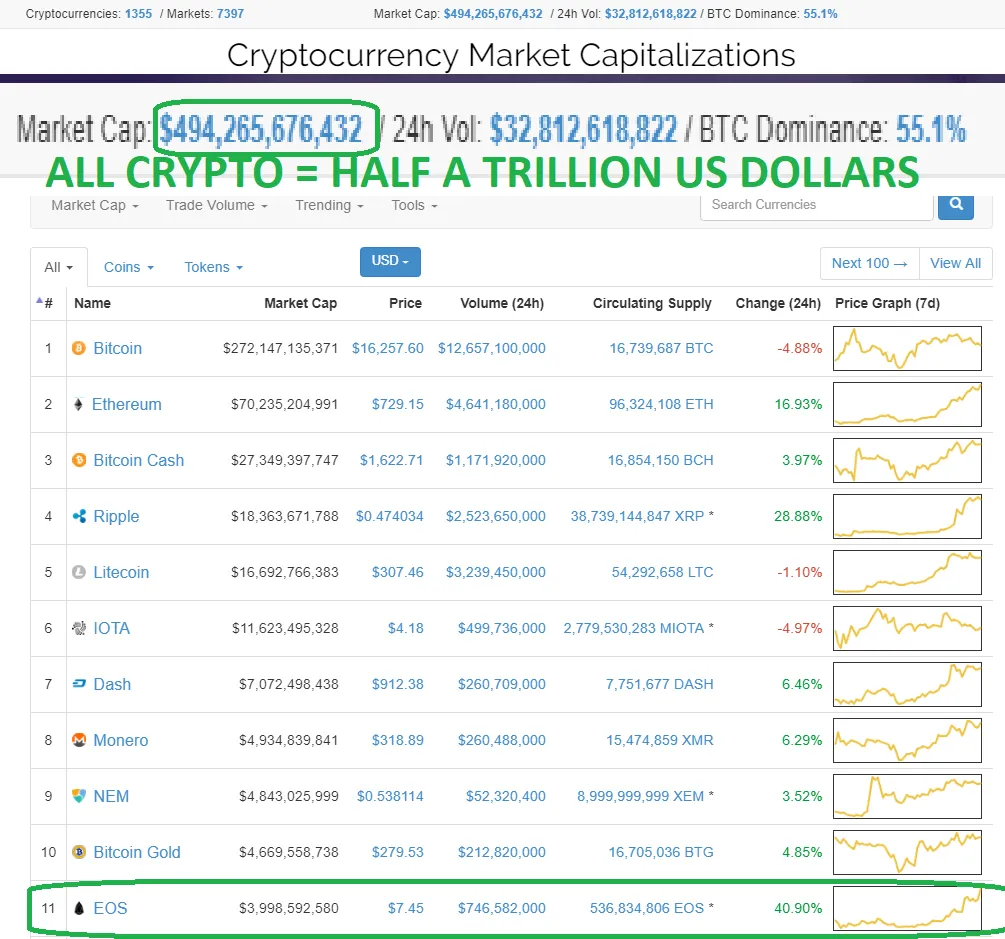Click top bar BTC Dominance 55.1%
The height and width of the screenshot is (939, 1005).
820,13
